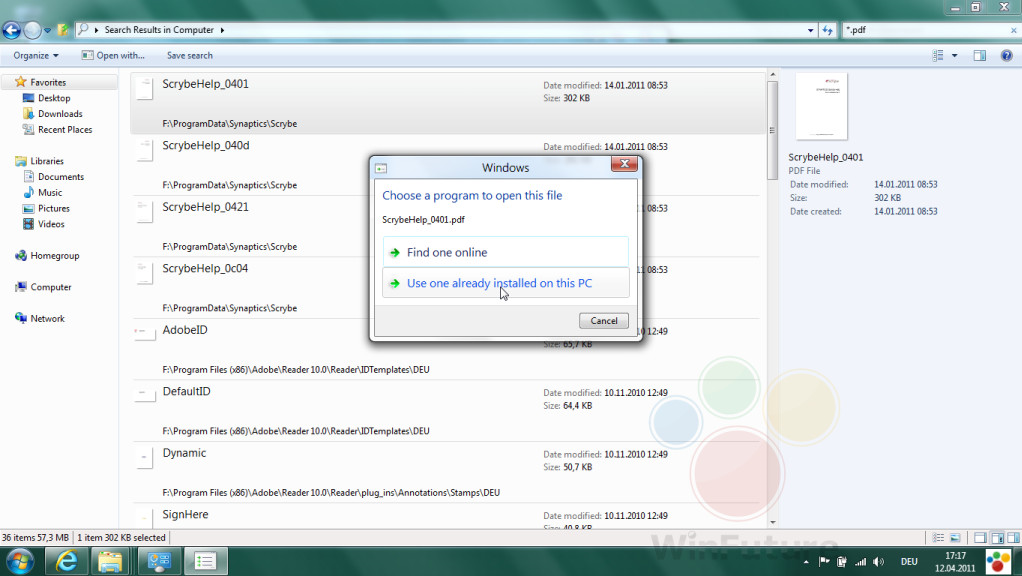Click the Dynamic file icon
This screenshot has height=576, width=1022.
click(x=145, y=457)
